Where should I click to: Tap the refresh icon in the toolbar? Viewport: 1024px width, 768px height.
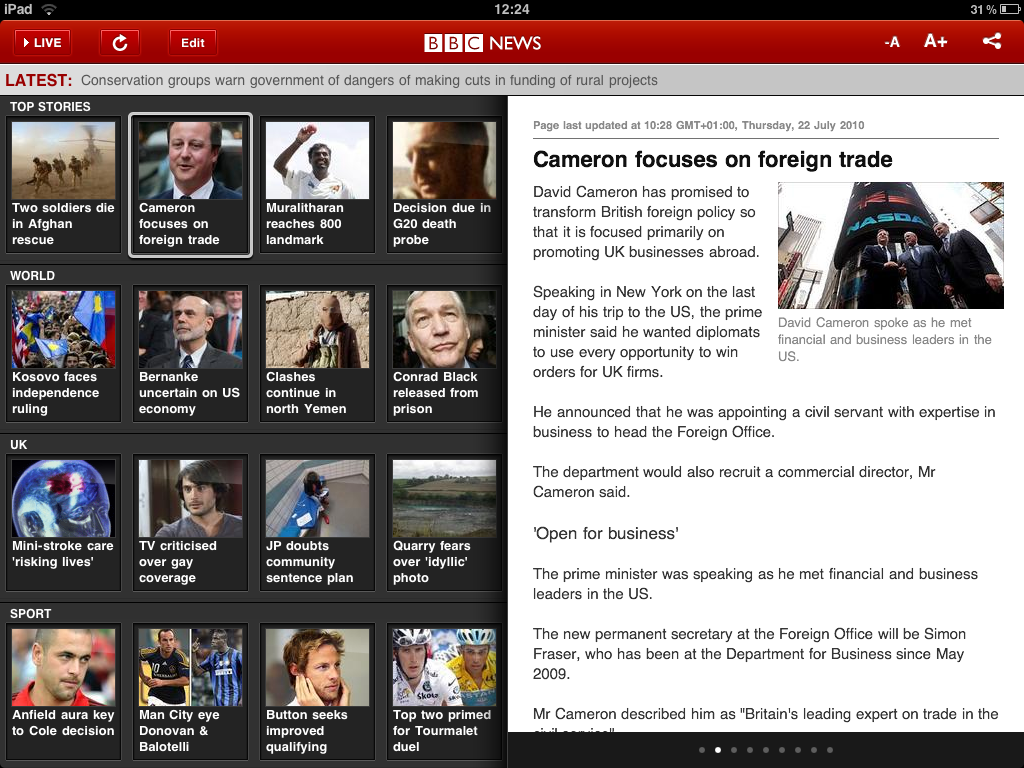coord(120,42)
